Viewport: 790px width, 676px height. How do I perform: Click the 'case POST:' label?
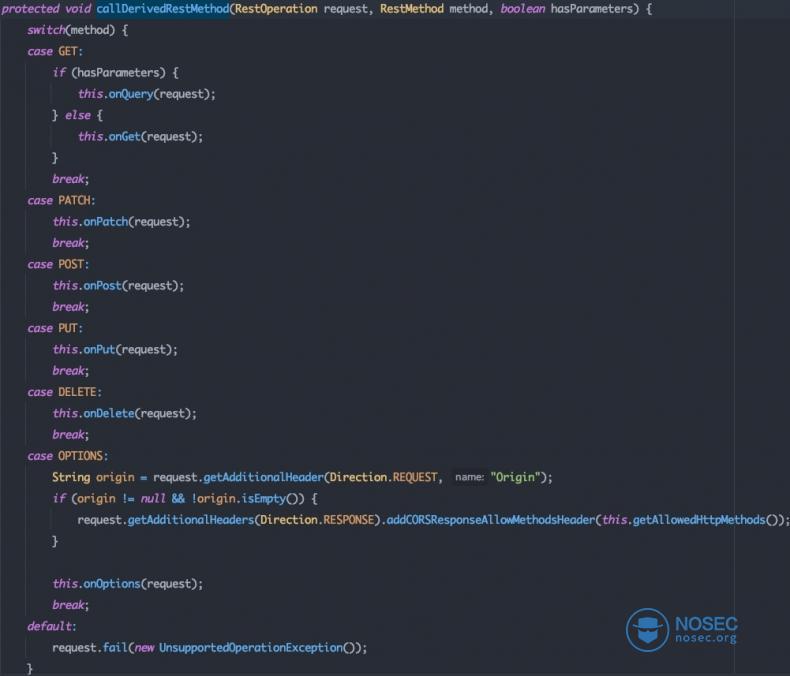pyautogui.click(x=58, y=264)
